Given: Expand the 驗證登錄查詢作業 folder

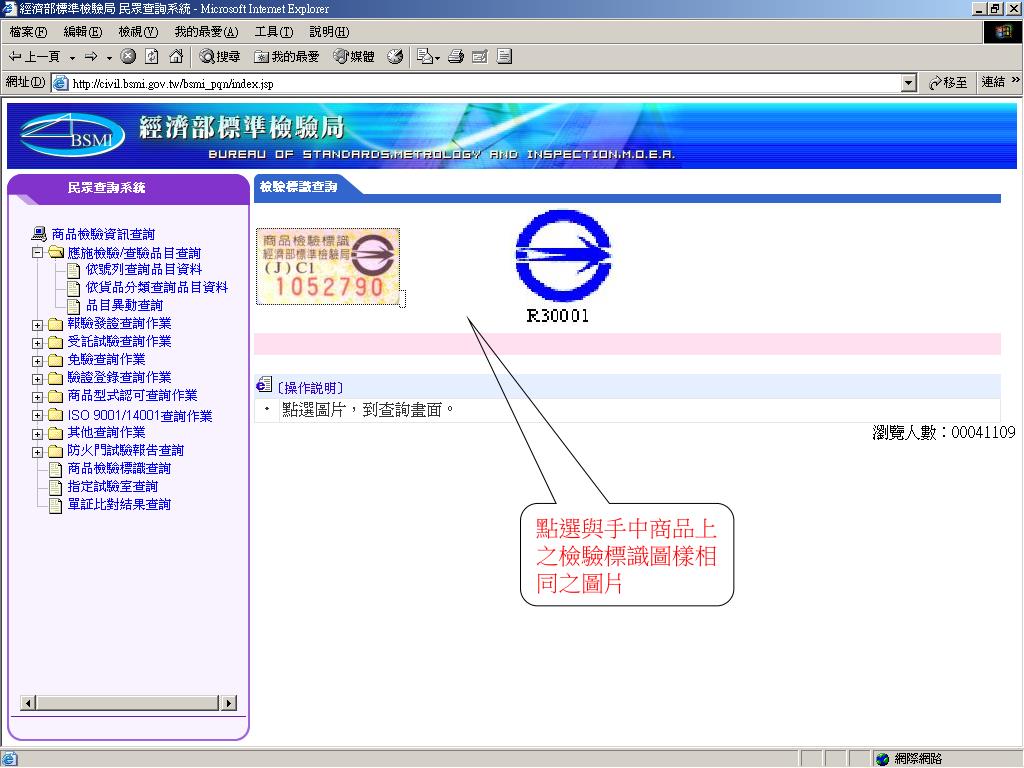Looking at the screenshot, I should (x=37, y=379).
